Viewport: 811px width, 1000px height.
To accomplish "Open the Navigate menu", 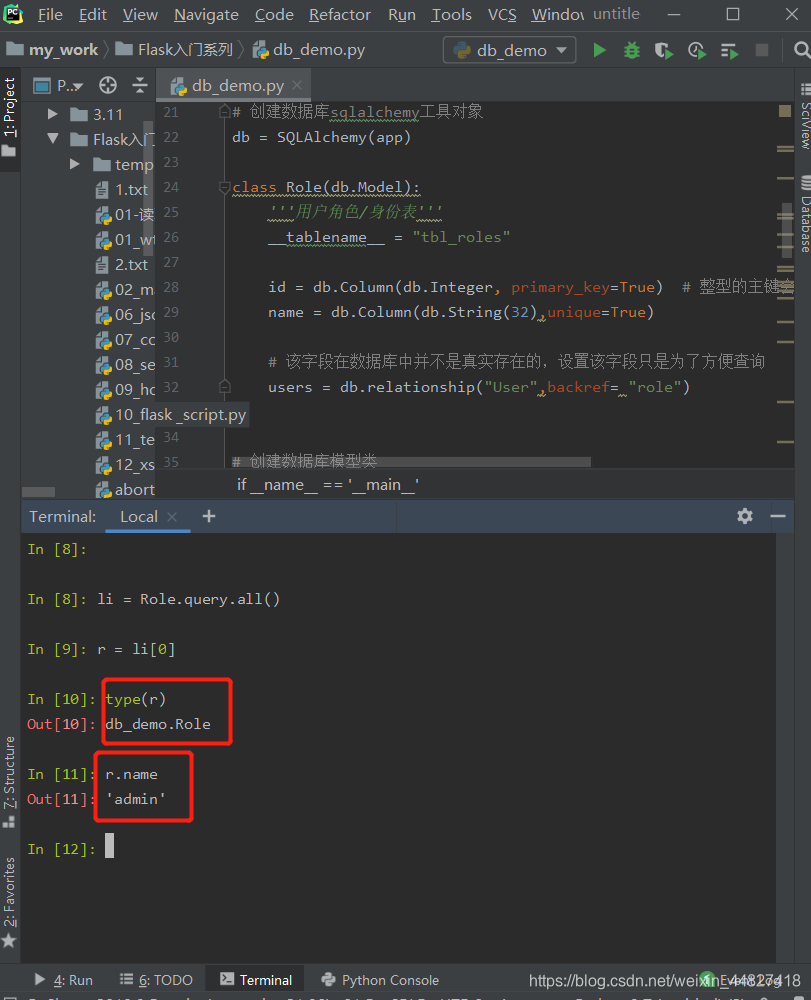I will tap(206, 14).
